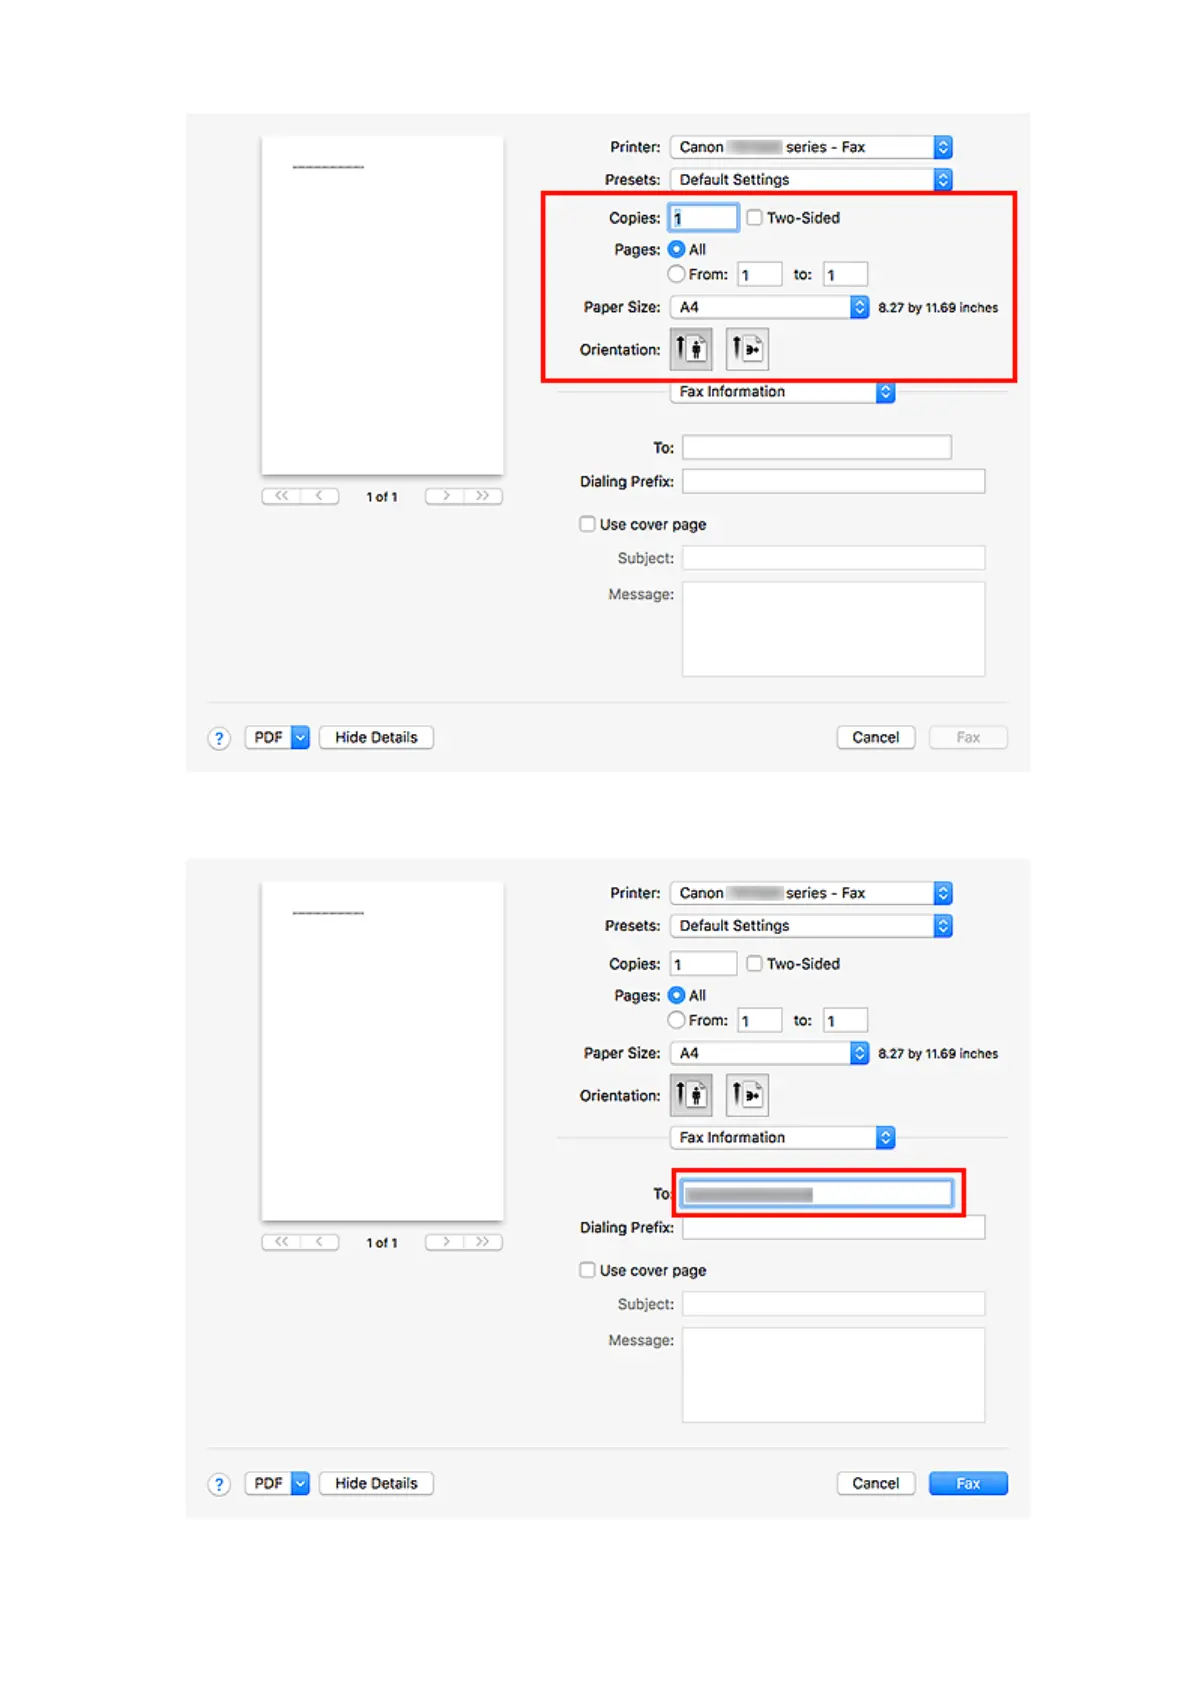Click Message box in top dialog
The height and width of the screenshot is (1684, 1191).
(x=834, y=629)
